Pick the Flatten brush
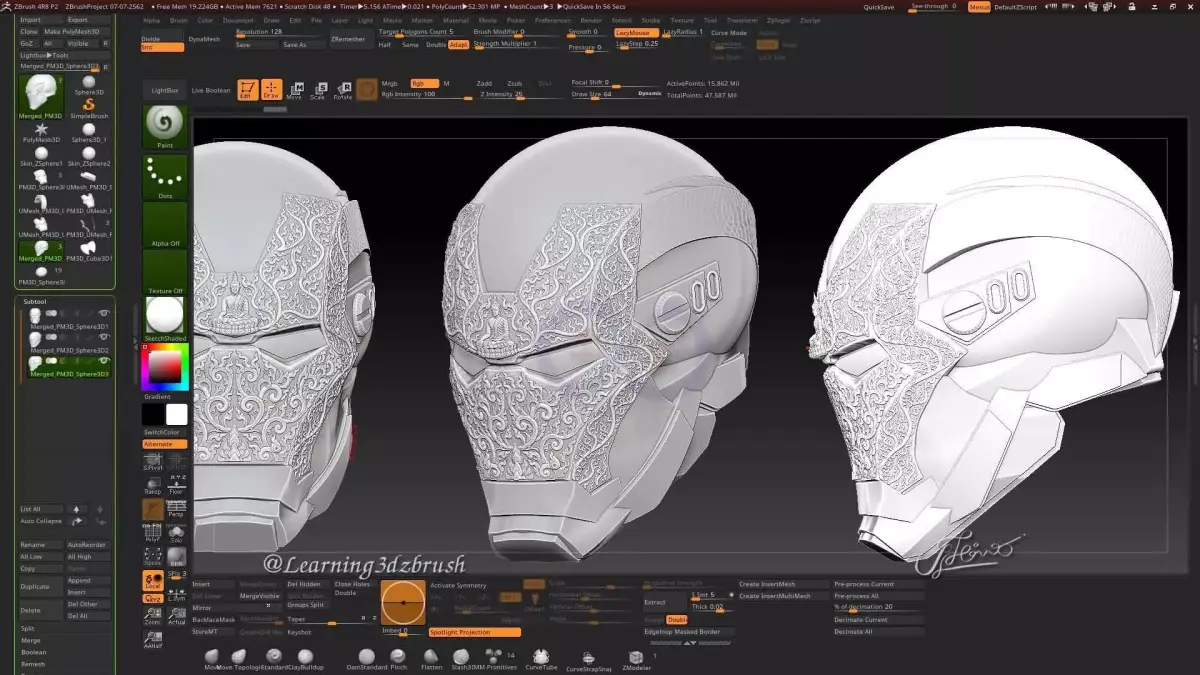Image resolution: width=1200 pixels, height=675 pixels. (431, 659)
